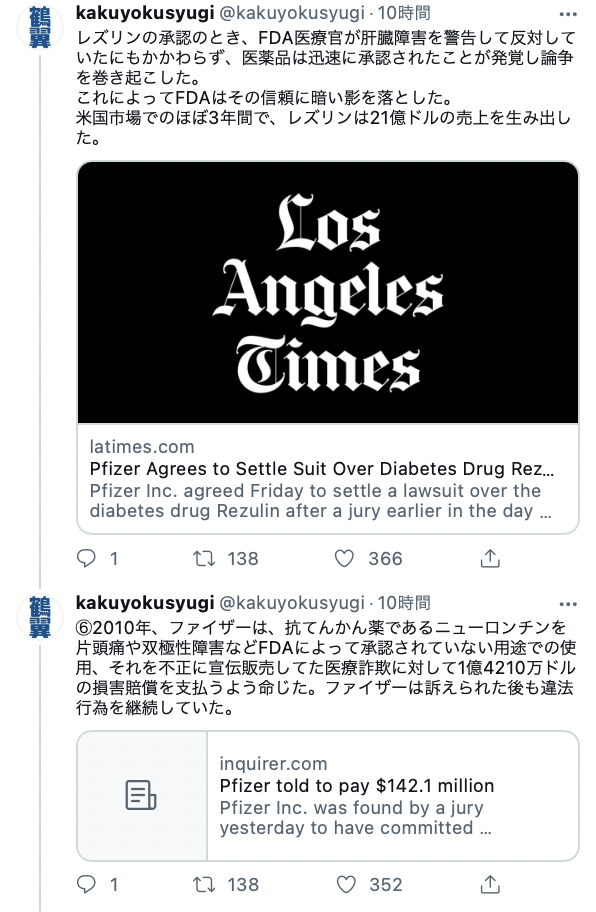Retweet the second tweet about Neurontin

tap(204, 885)
